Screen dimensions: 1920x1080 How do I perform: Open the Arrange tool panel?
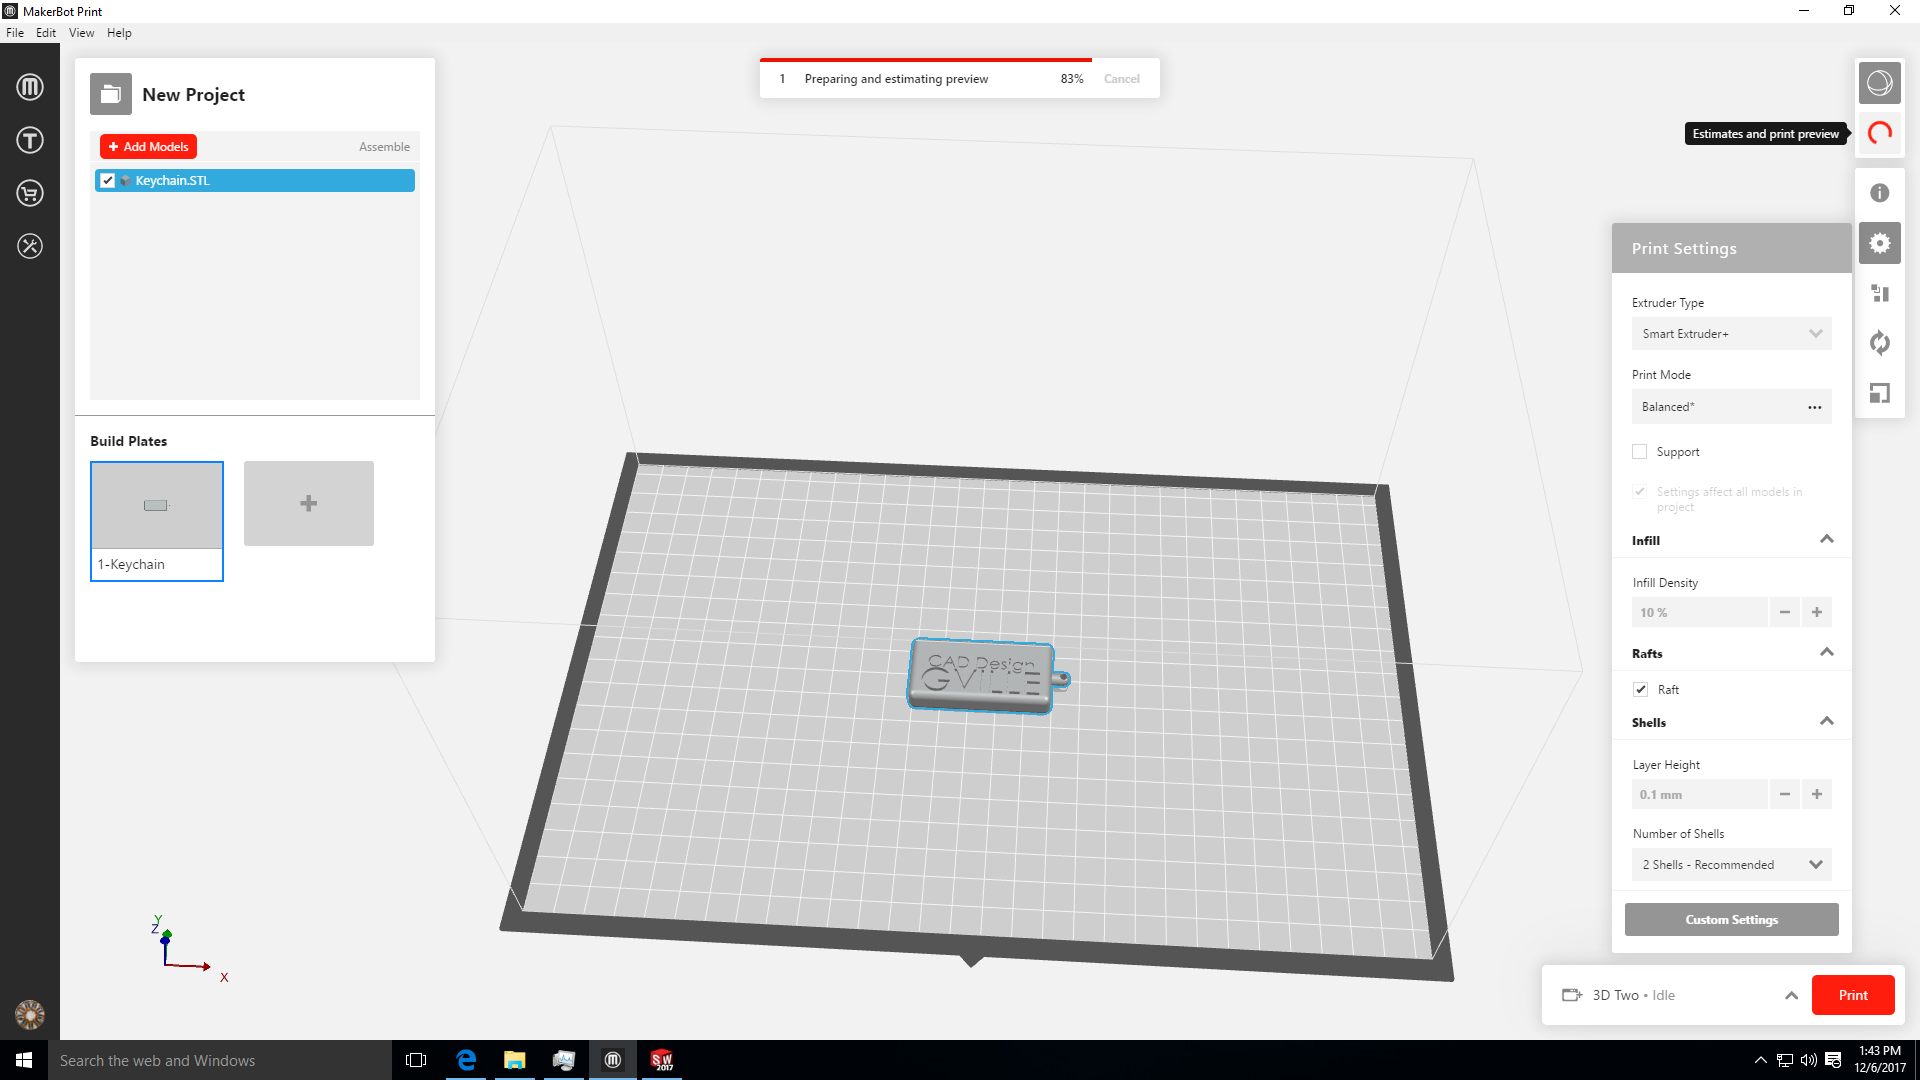click(1880, 293)
